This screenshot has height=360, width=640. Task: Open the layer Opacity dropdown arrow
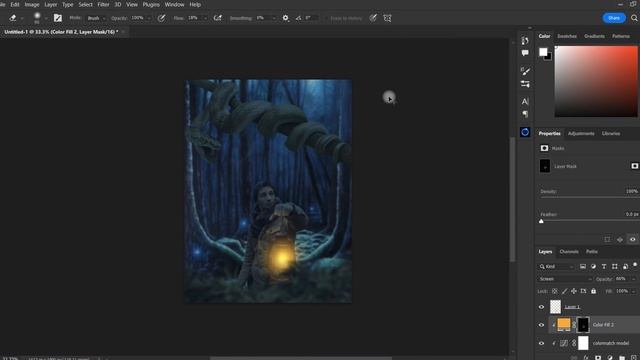pos(633,279)
